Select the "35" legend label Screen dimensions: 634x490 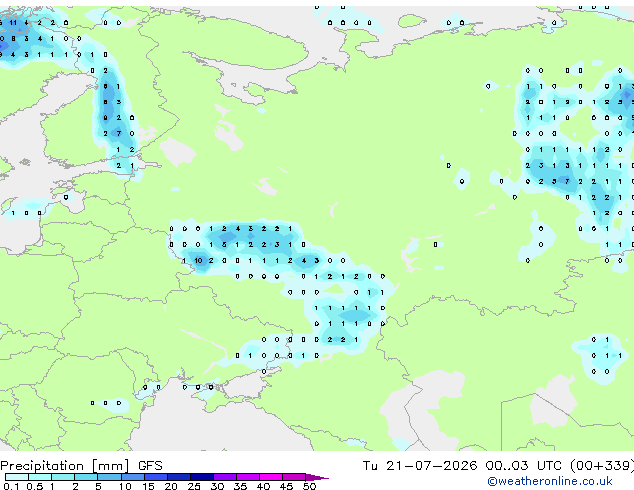point(240,486)
